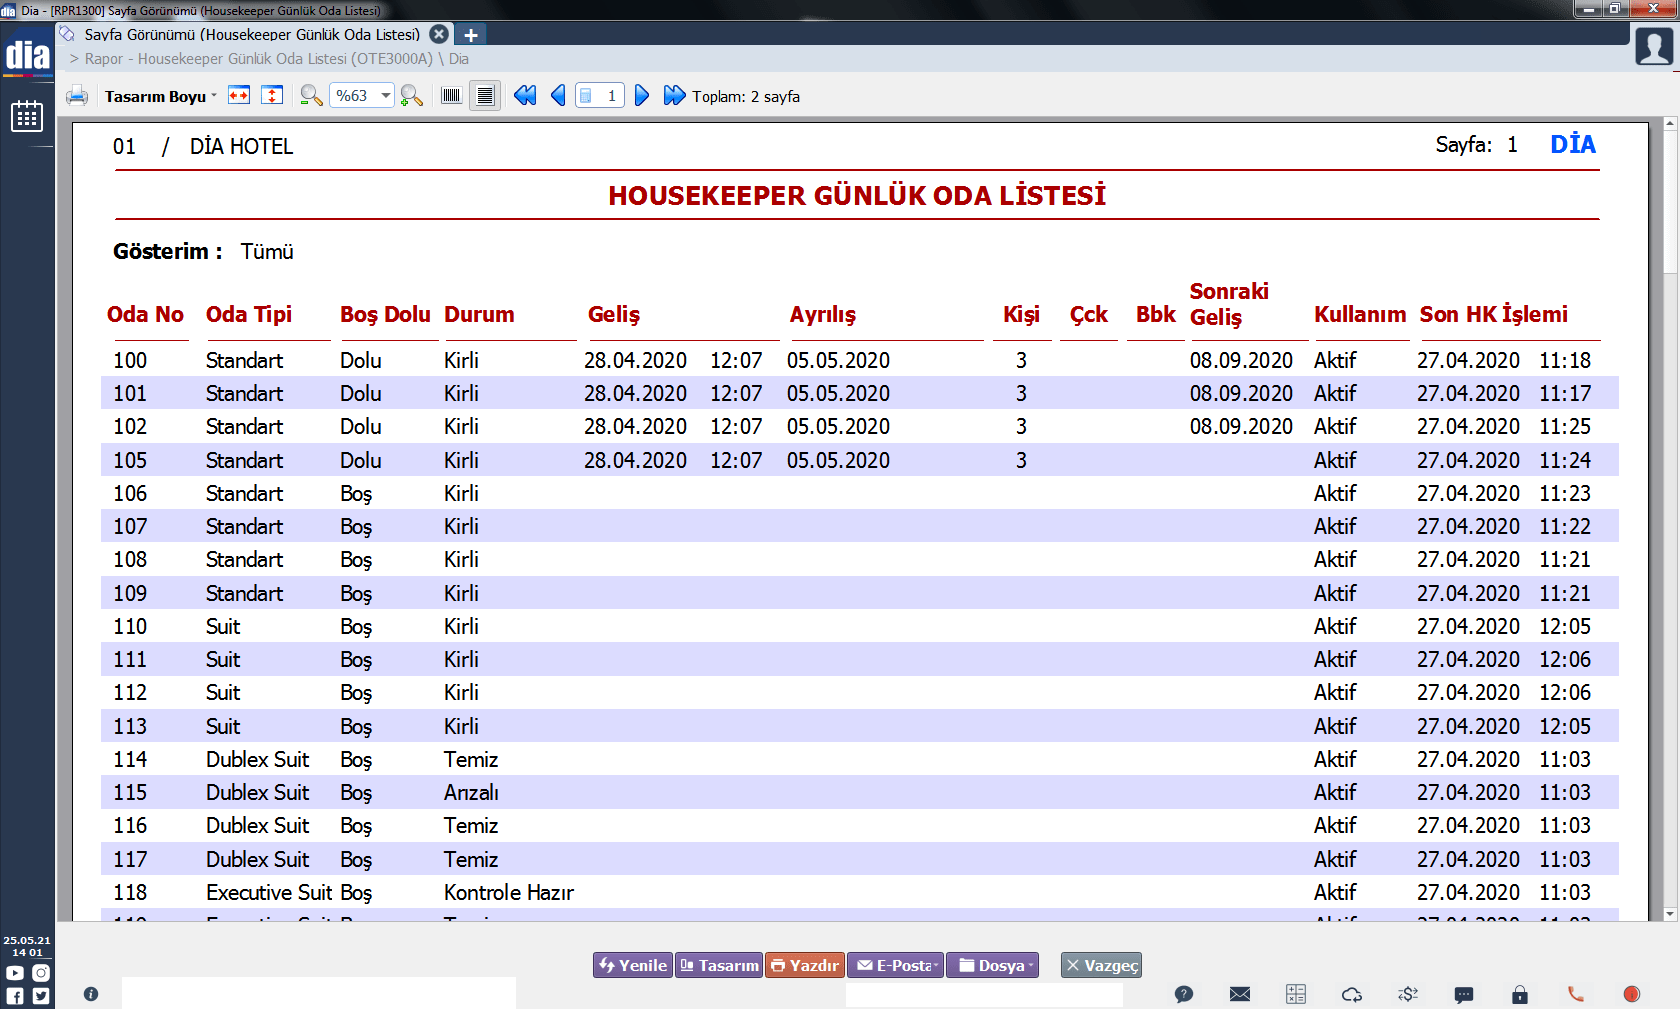Click the help question mark icon

click(x=1184, y=994)
